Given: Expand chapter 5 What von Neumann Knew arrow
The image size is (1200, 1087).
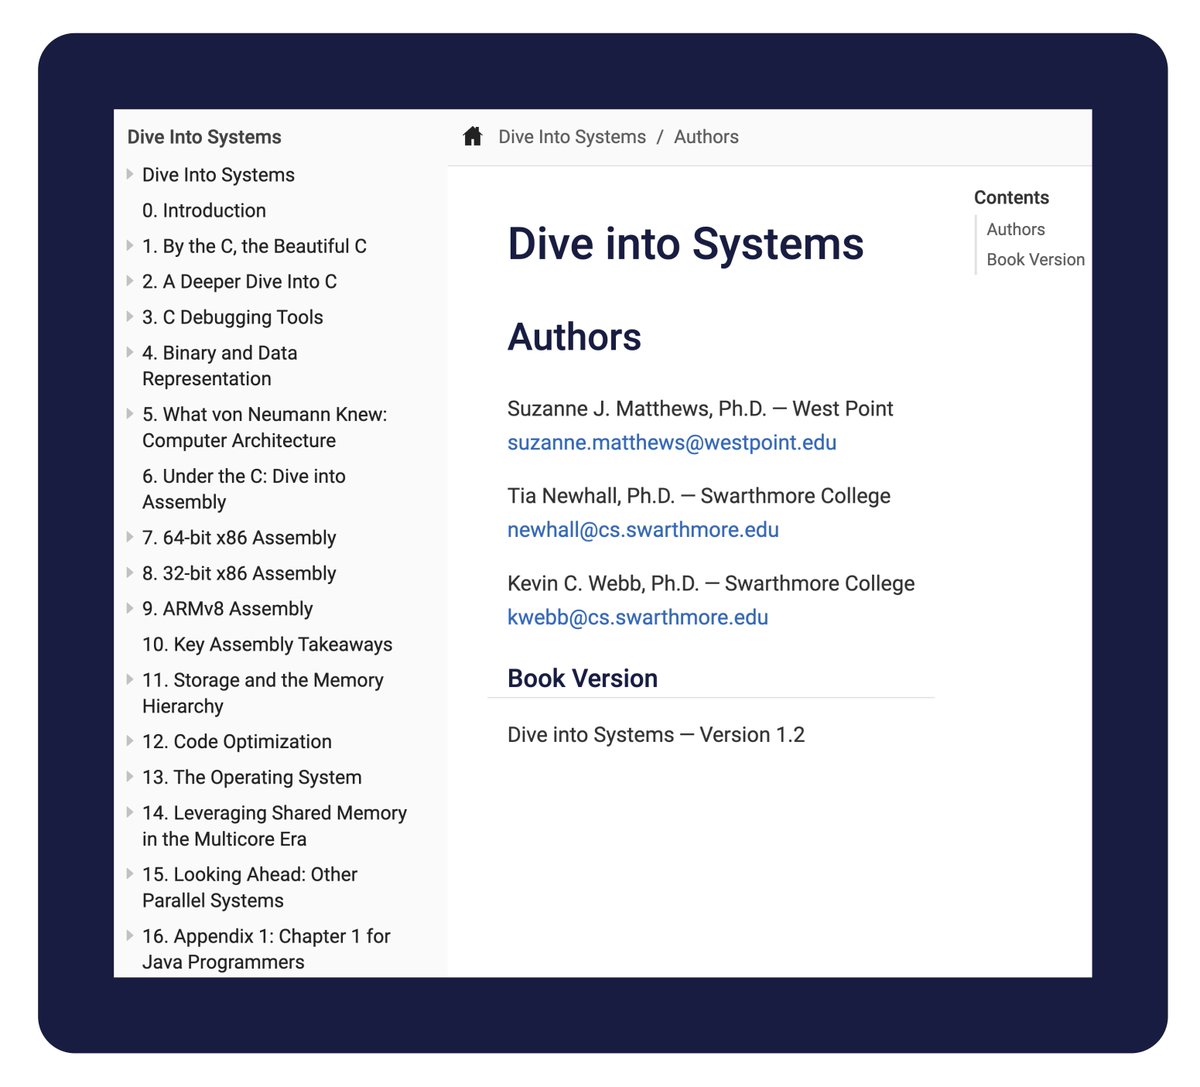Looking at the screenshot, I should 130,413.
